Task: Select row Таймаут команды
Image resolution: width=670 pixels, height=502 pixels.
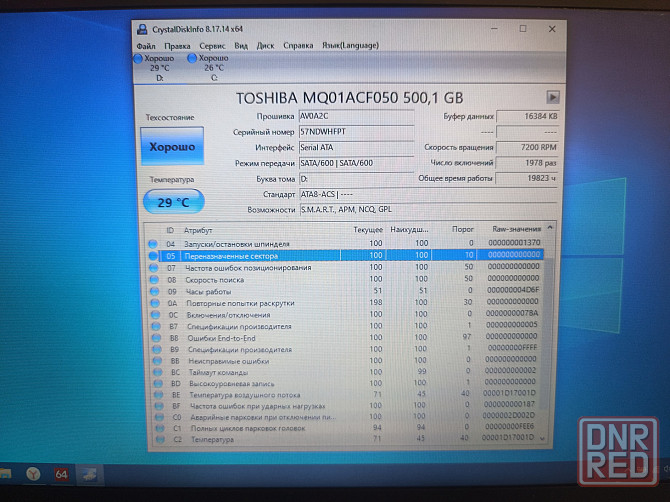Action: (345, 372)
